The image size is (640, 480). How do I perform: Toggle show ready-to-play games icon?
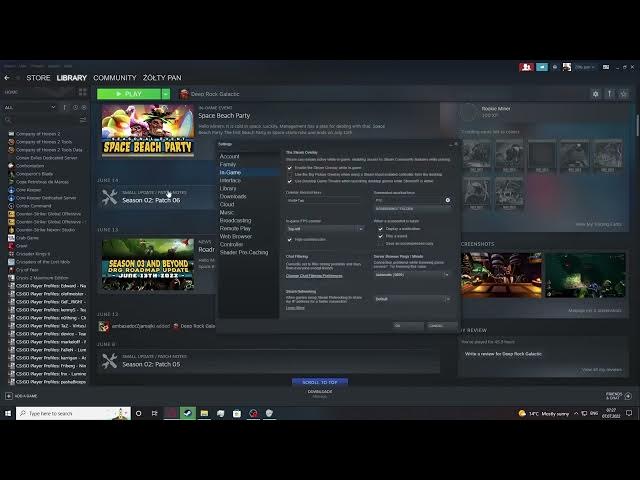point(84,107)
